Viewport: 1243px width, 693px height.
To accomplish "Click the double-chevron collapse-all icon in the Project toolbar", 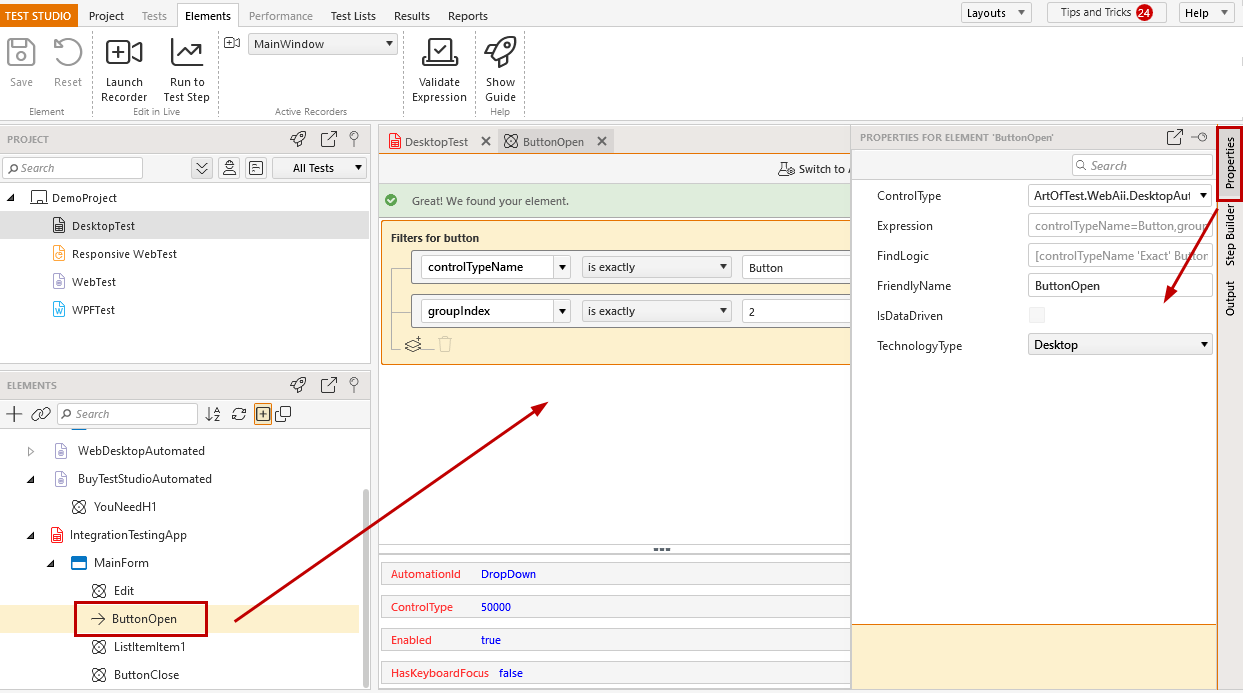I will [202, 168].
